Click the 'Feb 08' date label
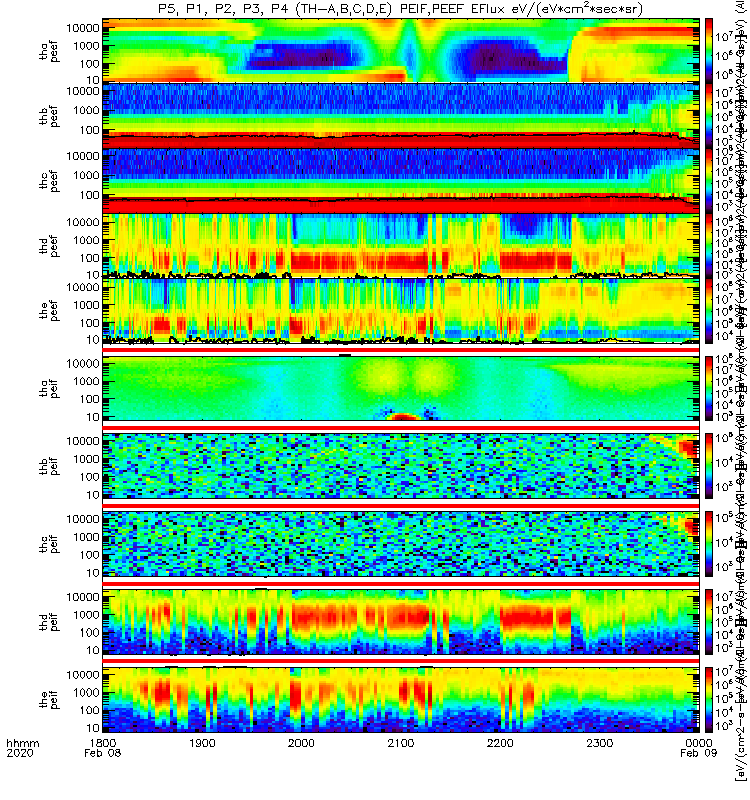 103,754
